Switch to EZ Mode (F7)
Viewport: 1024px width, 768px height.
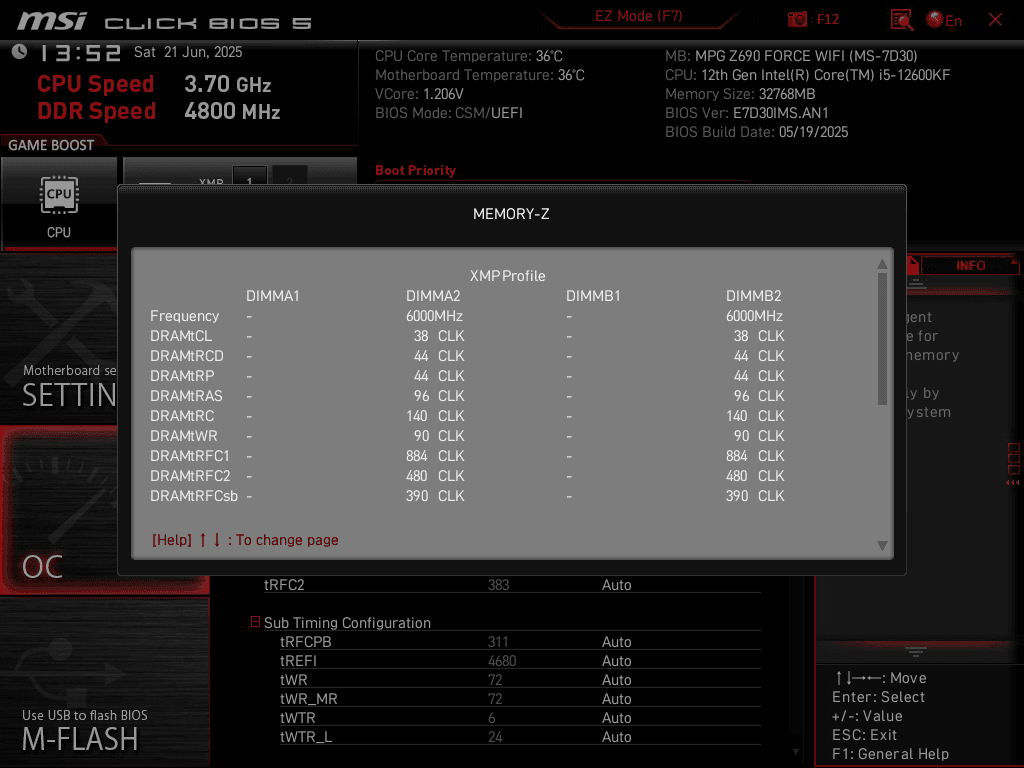(x=638, y=16)
